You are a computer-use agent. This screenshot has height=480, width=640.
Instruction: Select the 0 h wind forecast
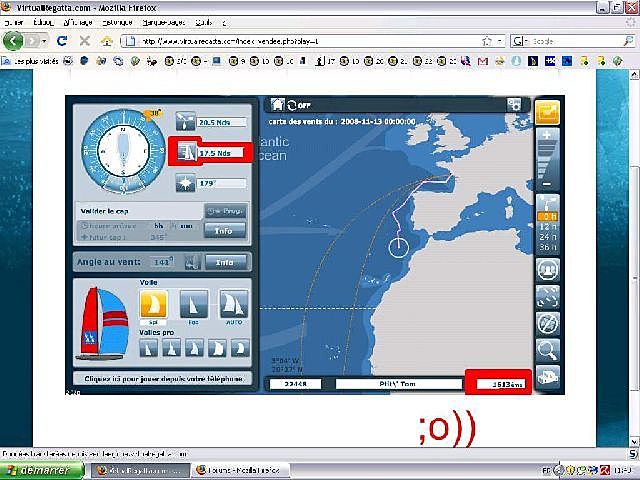click(548, 217)
